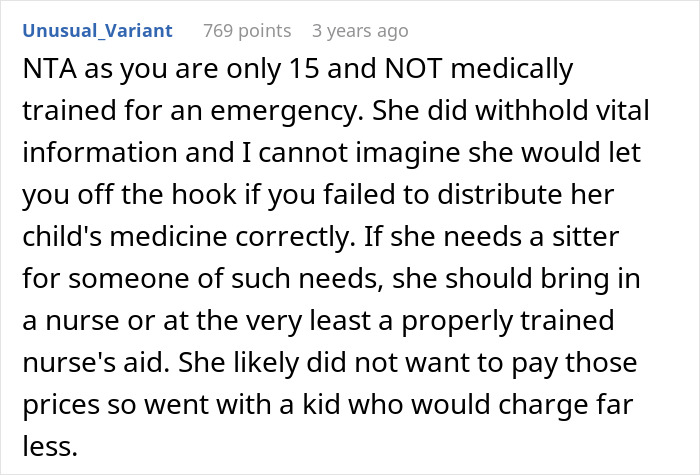Screen dimensions: 700x475
Task: Click the 769 points score
Action: tap(246, 31)
